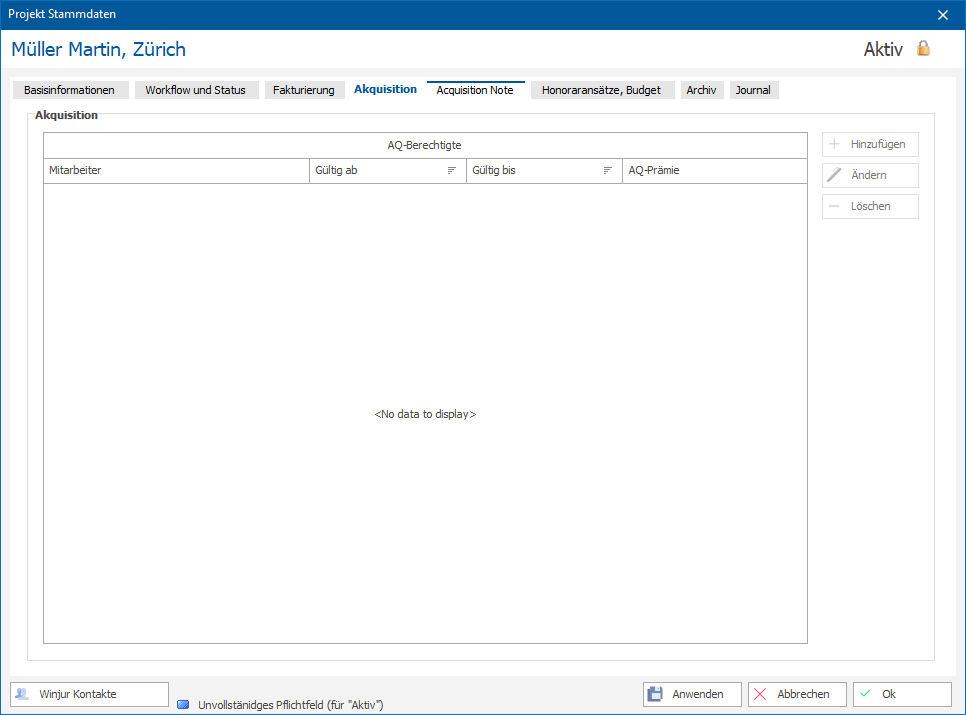Click the green checkmark icon on Ok
The width and height of the screenshot is (966, 715).
(x=866, y=693)
